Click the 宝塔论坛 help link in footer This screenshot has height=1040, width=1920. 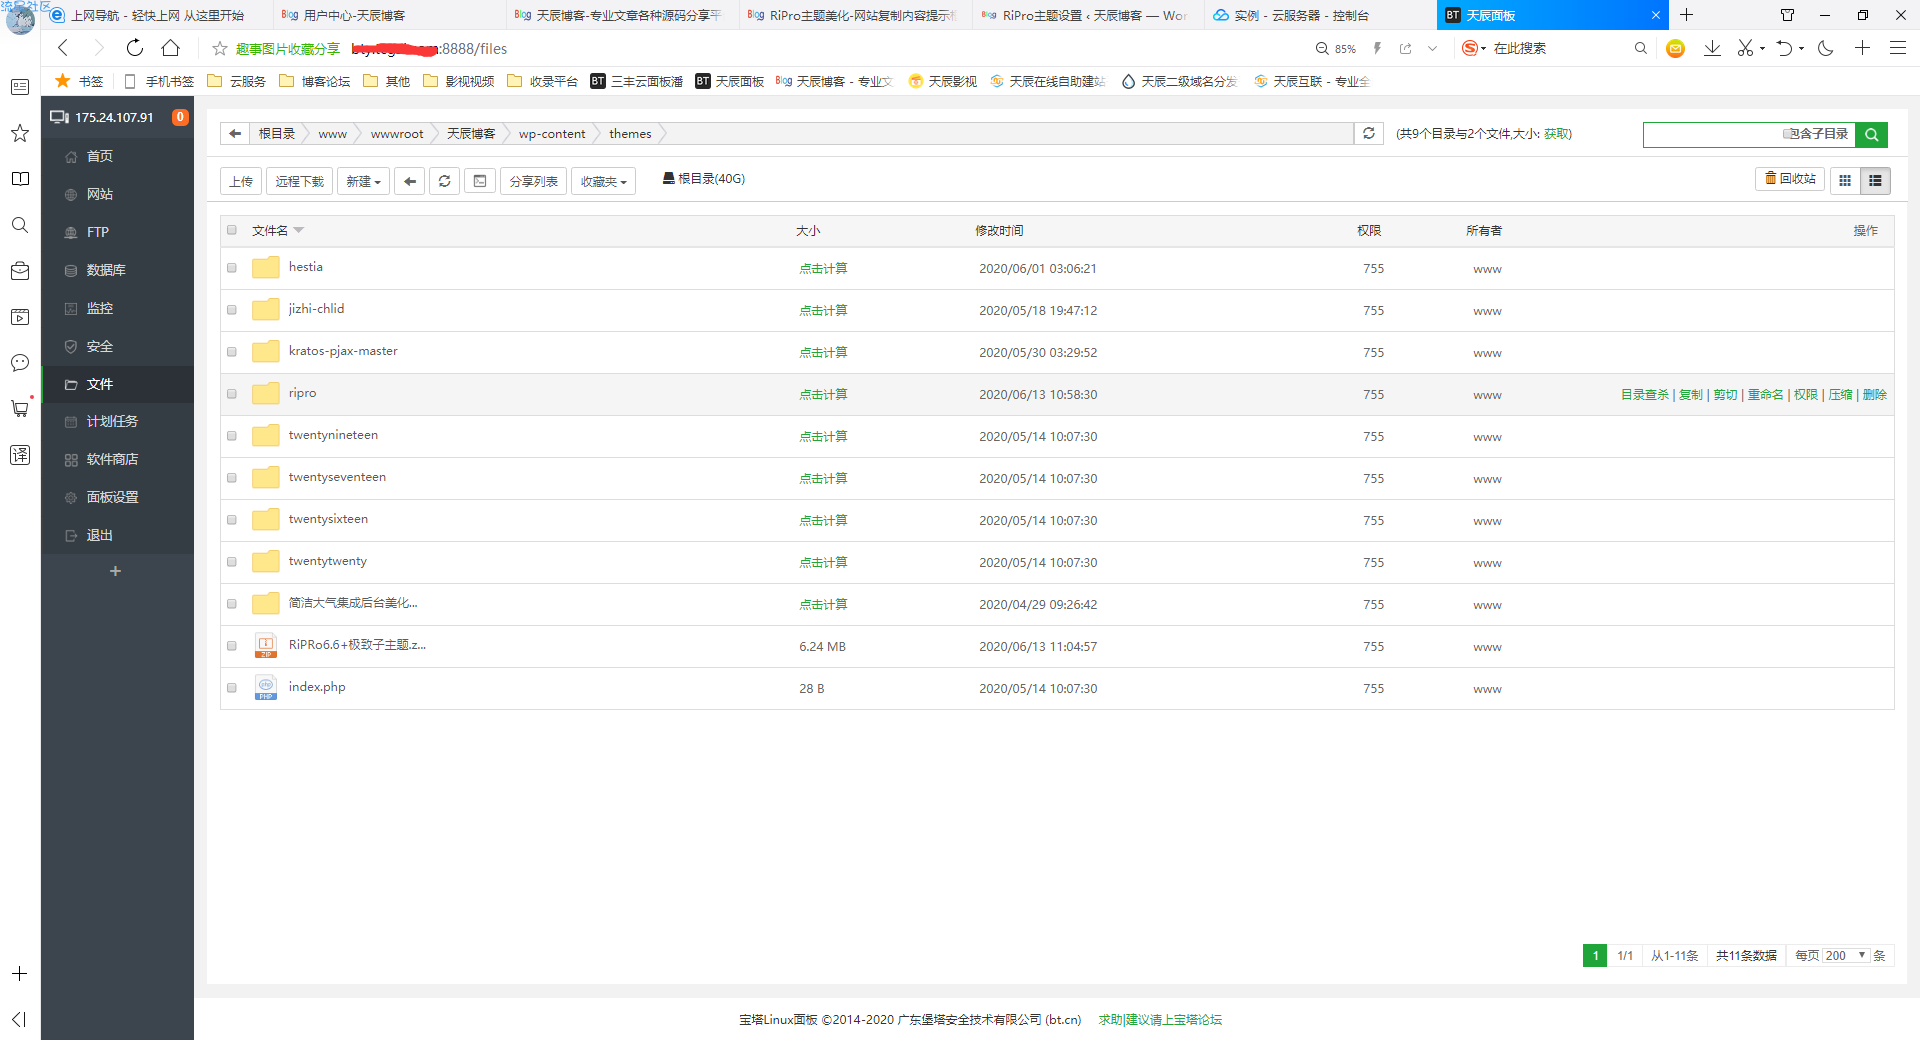1160,1020
